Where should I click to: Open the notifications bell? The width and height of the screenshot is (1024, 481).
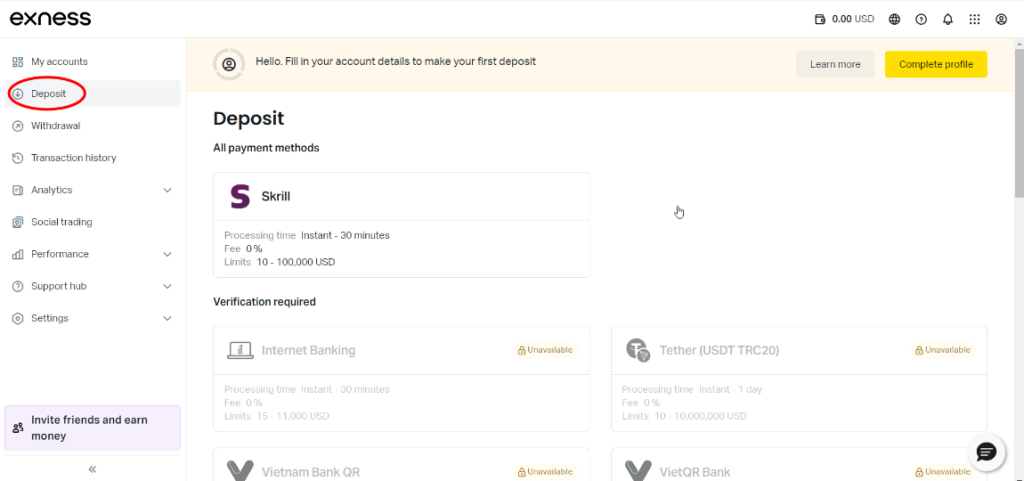tap(947, 19)
